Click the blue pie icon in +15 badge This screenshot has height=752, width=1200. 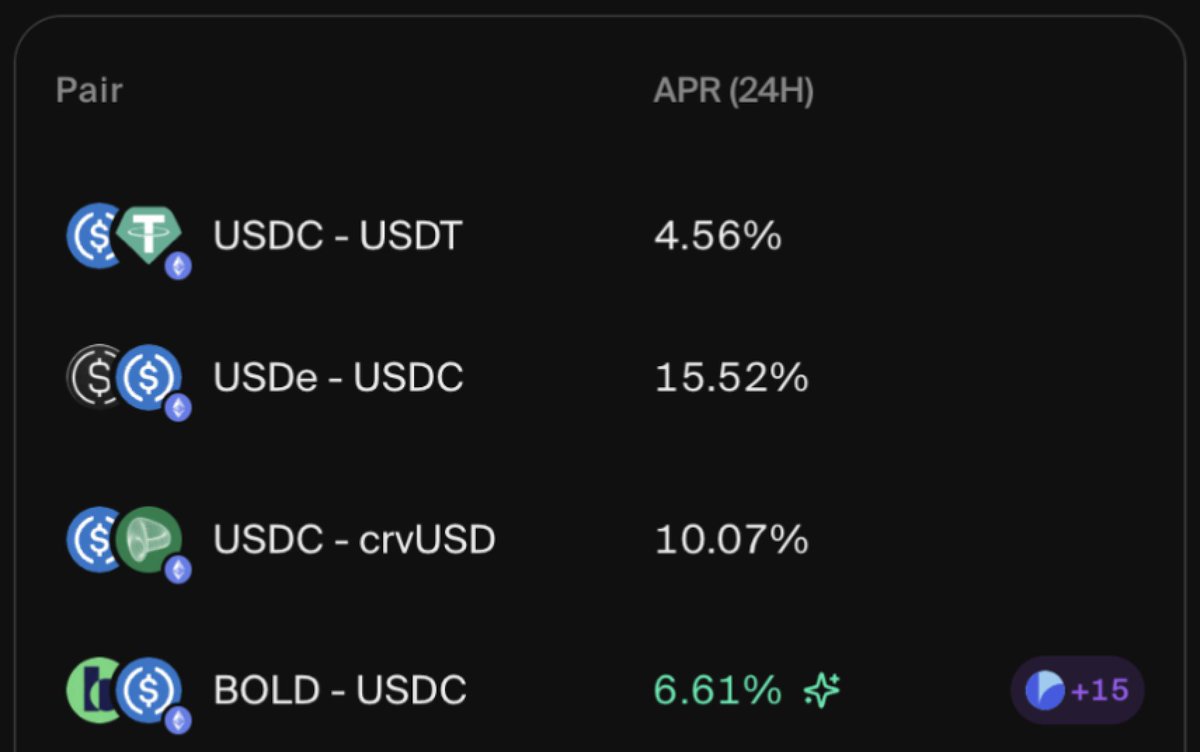1045,690
